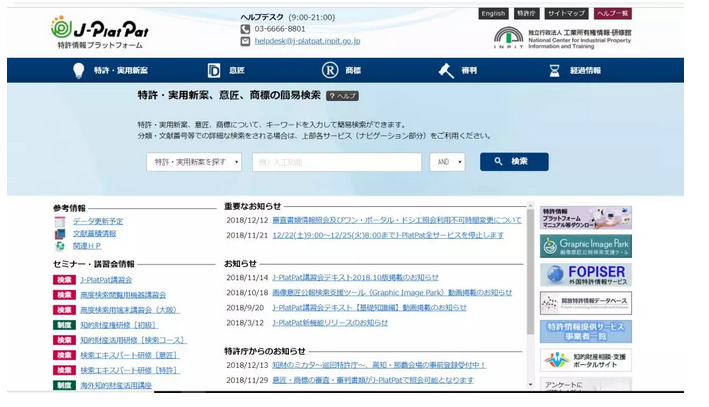Click the helpdesk phone icon
This screenshot has height=407, width=709.
click(245, 29)
